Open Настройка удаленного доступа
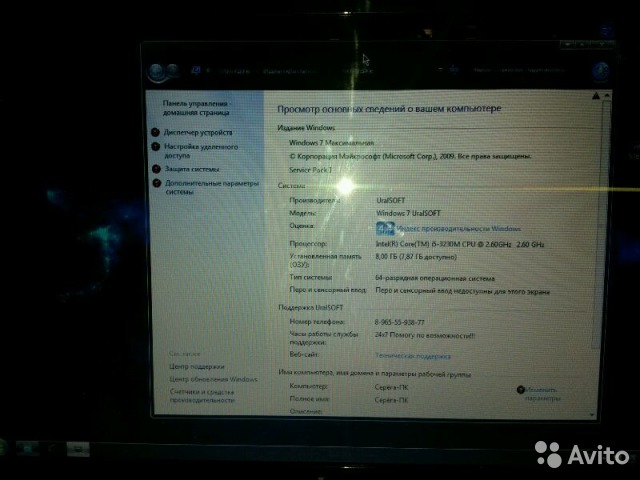Viewport: 640px width, 480px height. (x=201, y=151)
